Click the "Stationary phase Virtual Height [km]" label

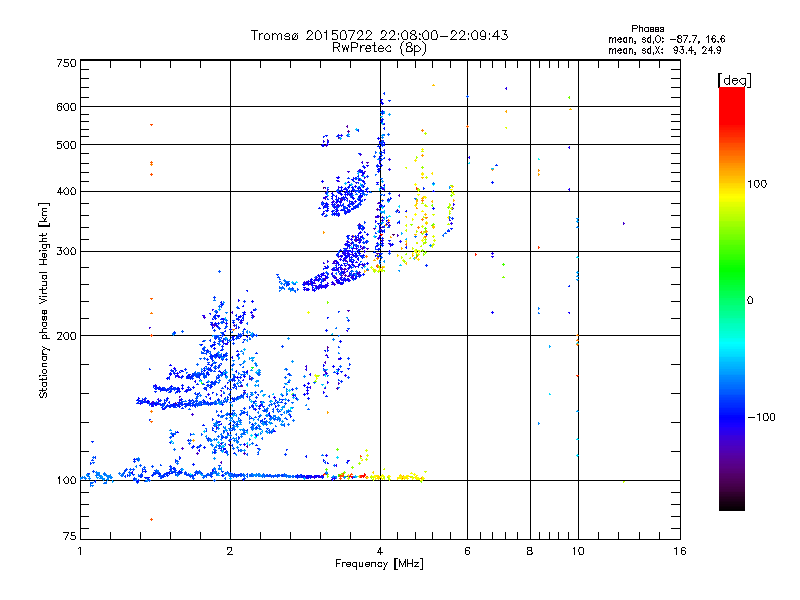(43, 300)
